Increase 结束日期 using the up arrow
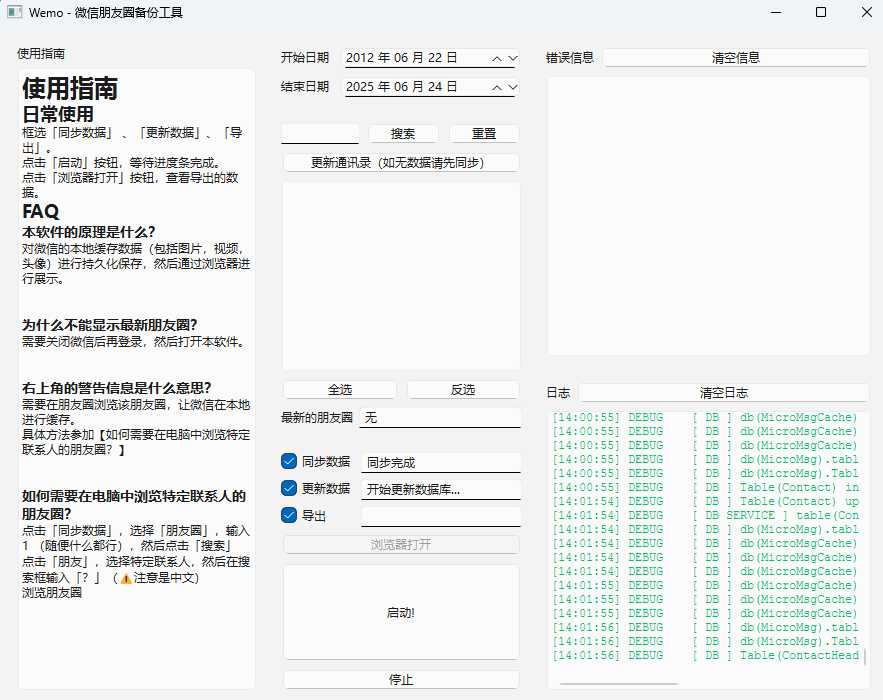The image size is (883, 700). (497, 87)
